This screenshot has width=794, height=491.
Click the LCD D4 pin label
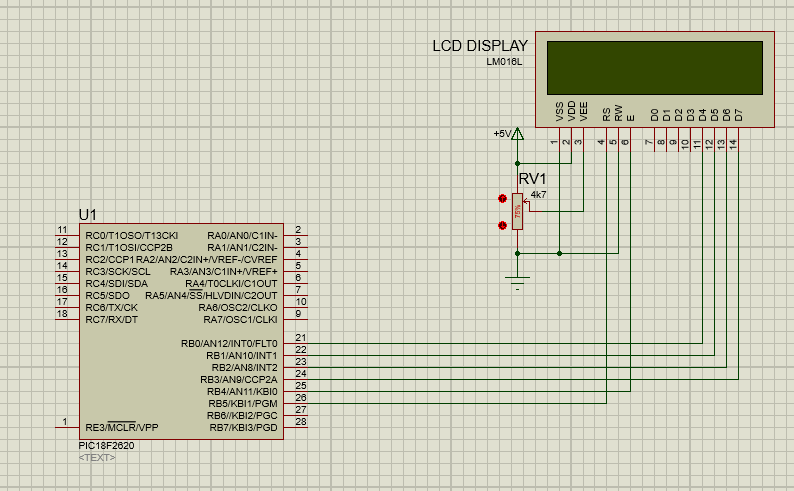click(x=702, y=115)
